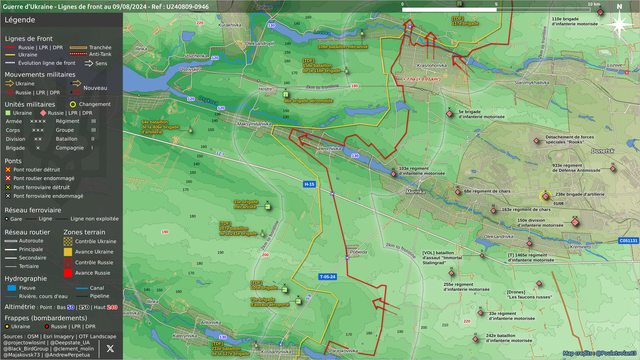Click the Pont routier détruit legend icon
Screen dimensions: 640x360
(x=8, y=169)
